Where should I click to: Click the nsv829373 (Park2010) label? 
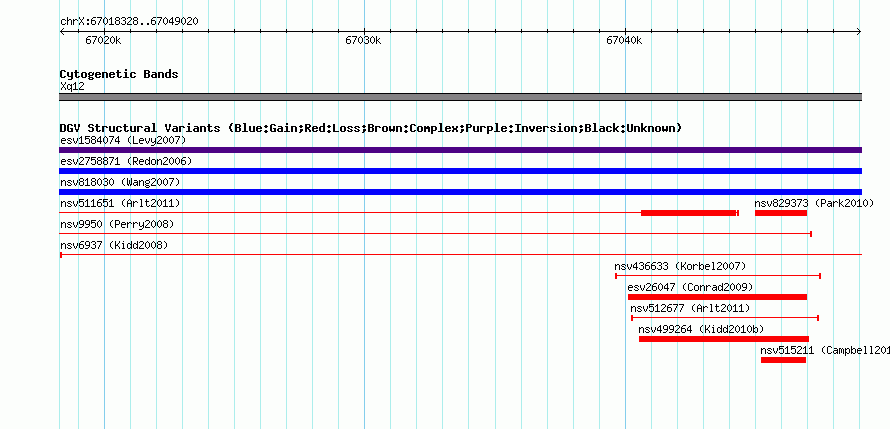(x=814, y=203)
